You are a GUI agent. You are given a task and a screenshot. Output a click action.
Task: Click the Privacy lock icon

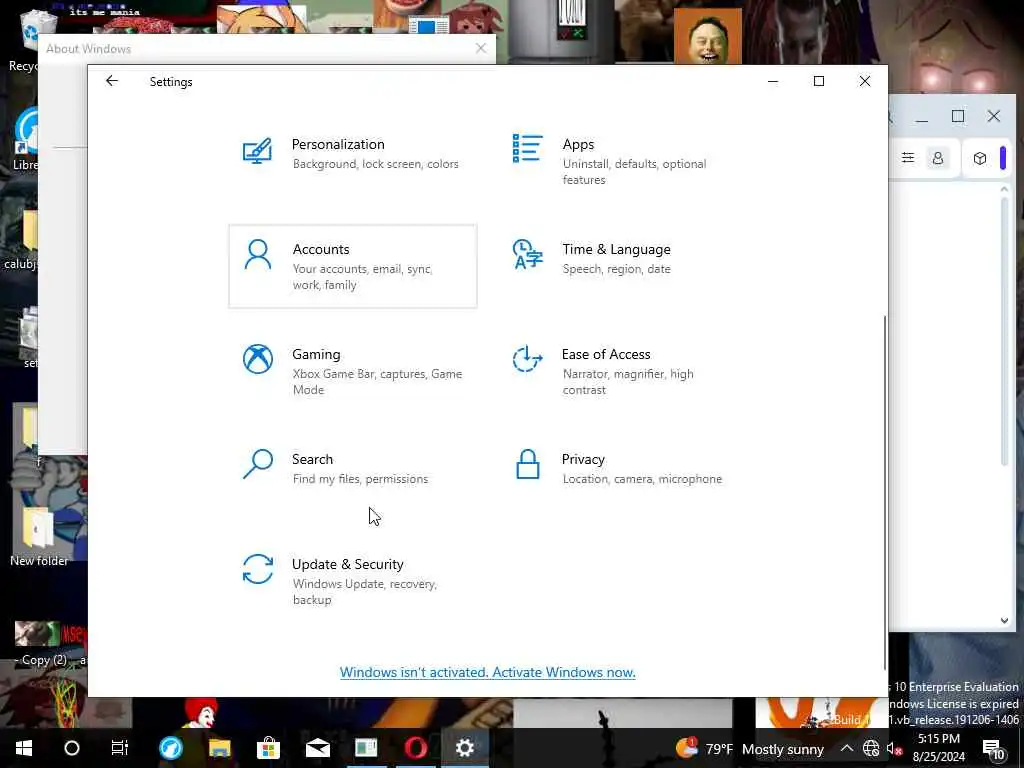tap(528, 464)
